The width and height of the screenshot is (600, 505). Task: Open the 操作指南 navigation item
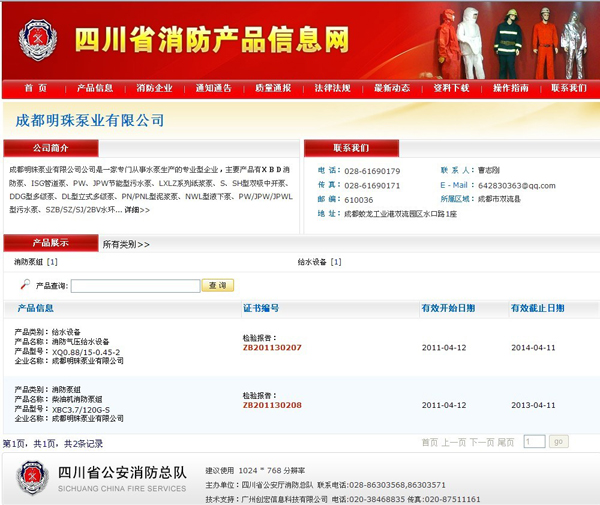click(511, 88)
